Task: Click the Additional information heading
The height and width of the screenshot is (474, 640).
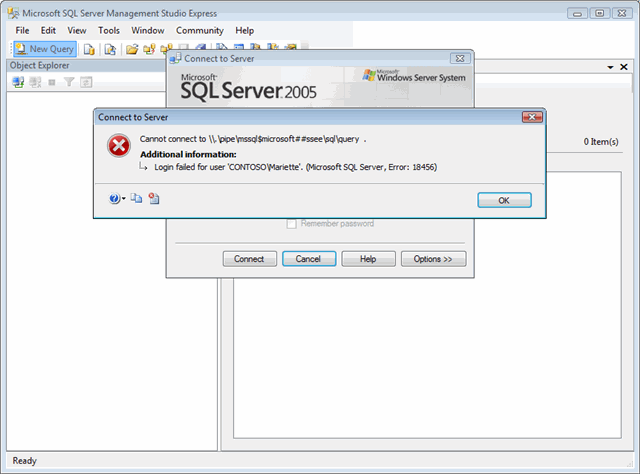Action: (x=188, y=154)
